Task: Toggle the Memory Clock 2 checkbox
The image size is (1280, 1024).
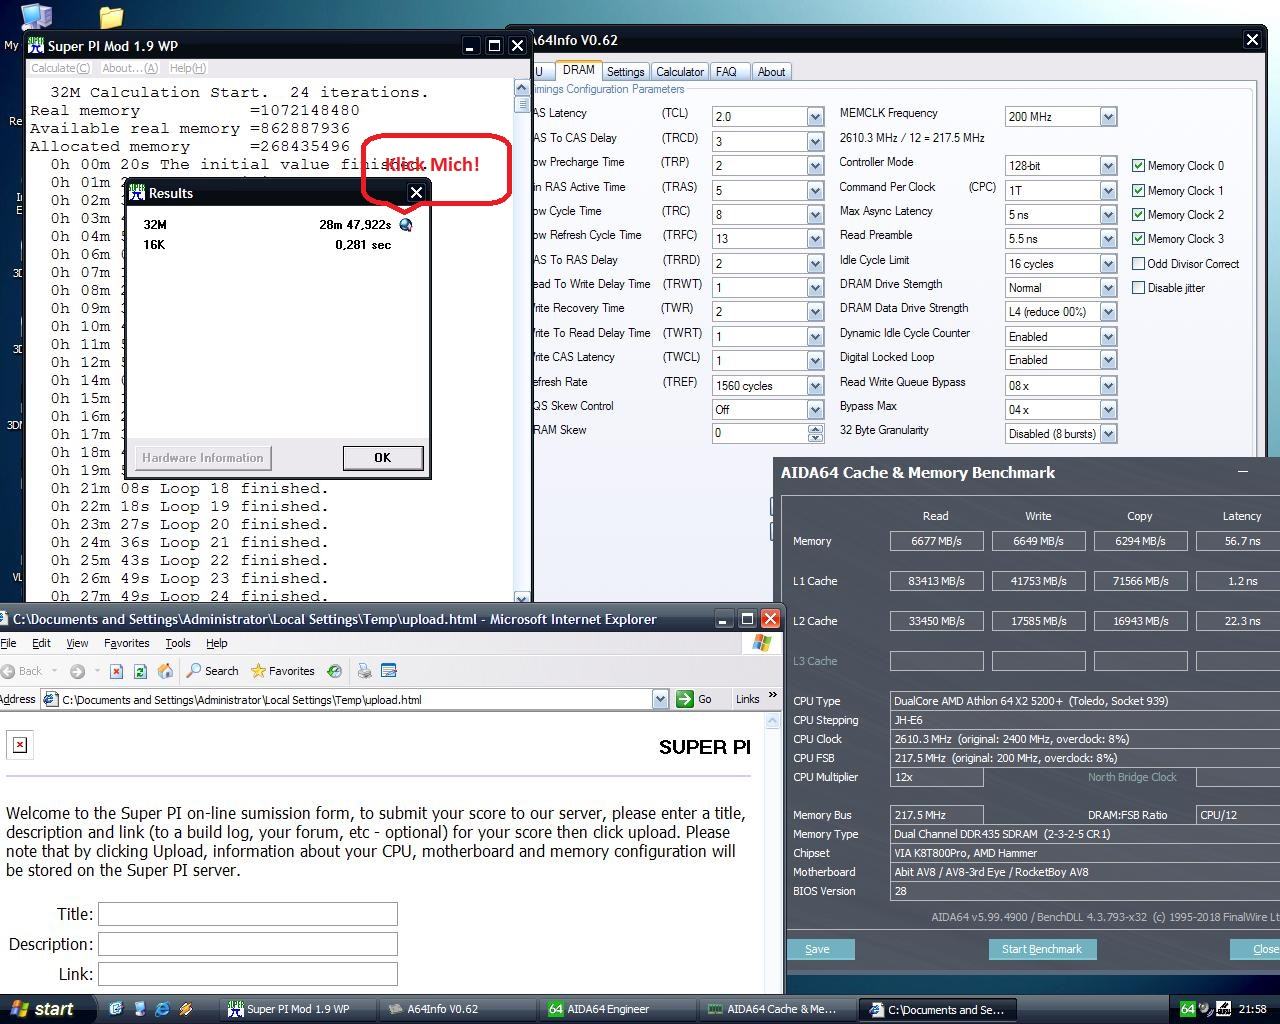Action: [1138, 214]
